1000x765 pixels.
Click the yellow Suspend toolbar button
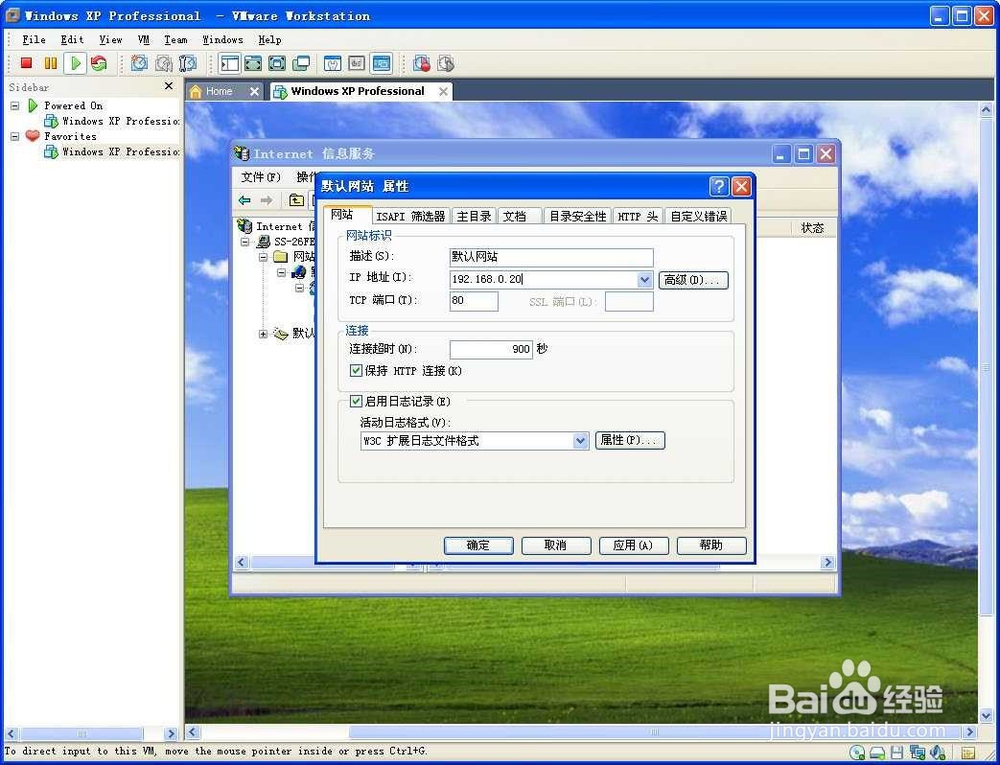tap(50, 62)
